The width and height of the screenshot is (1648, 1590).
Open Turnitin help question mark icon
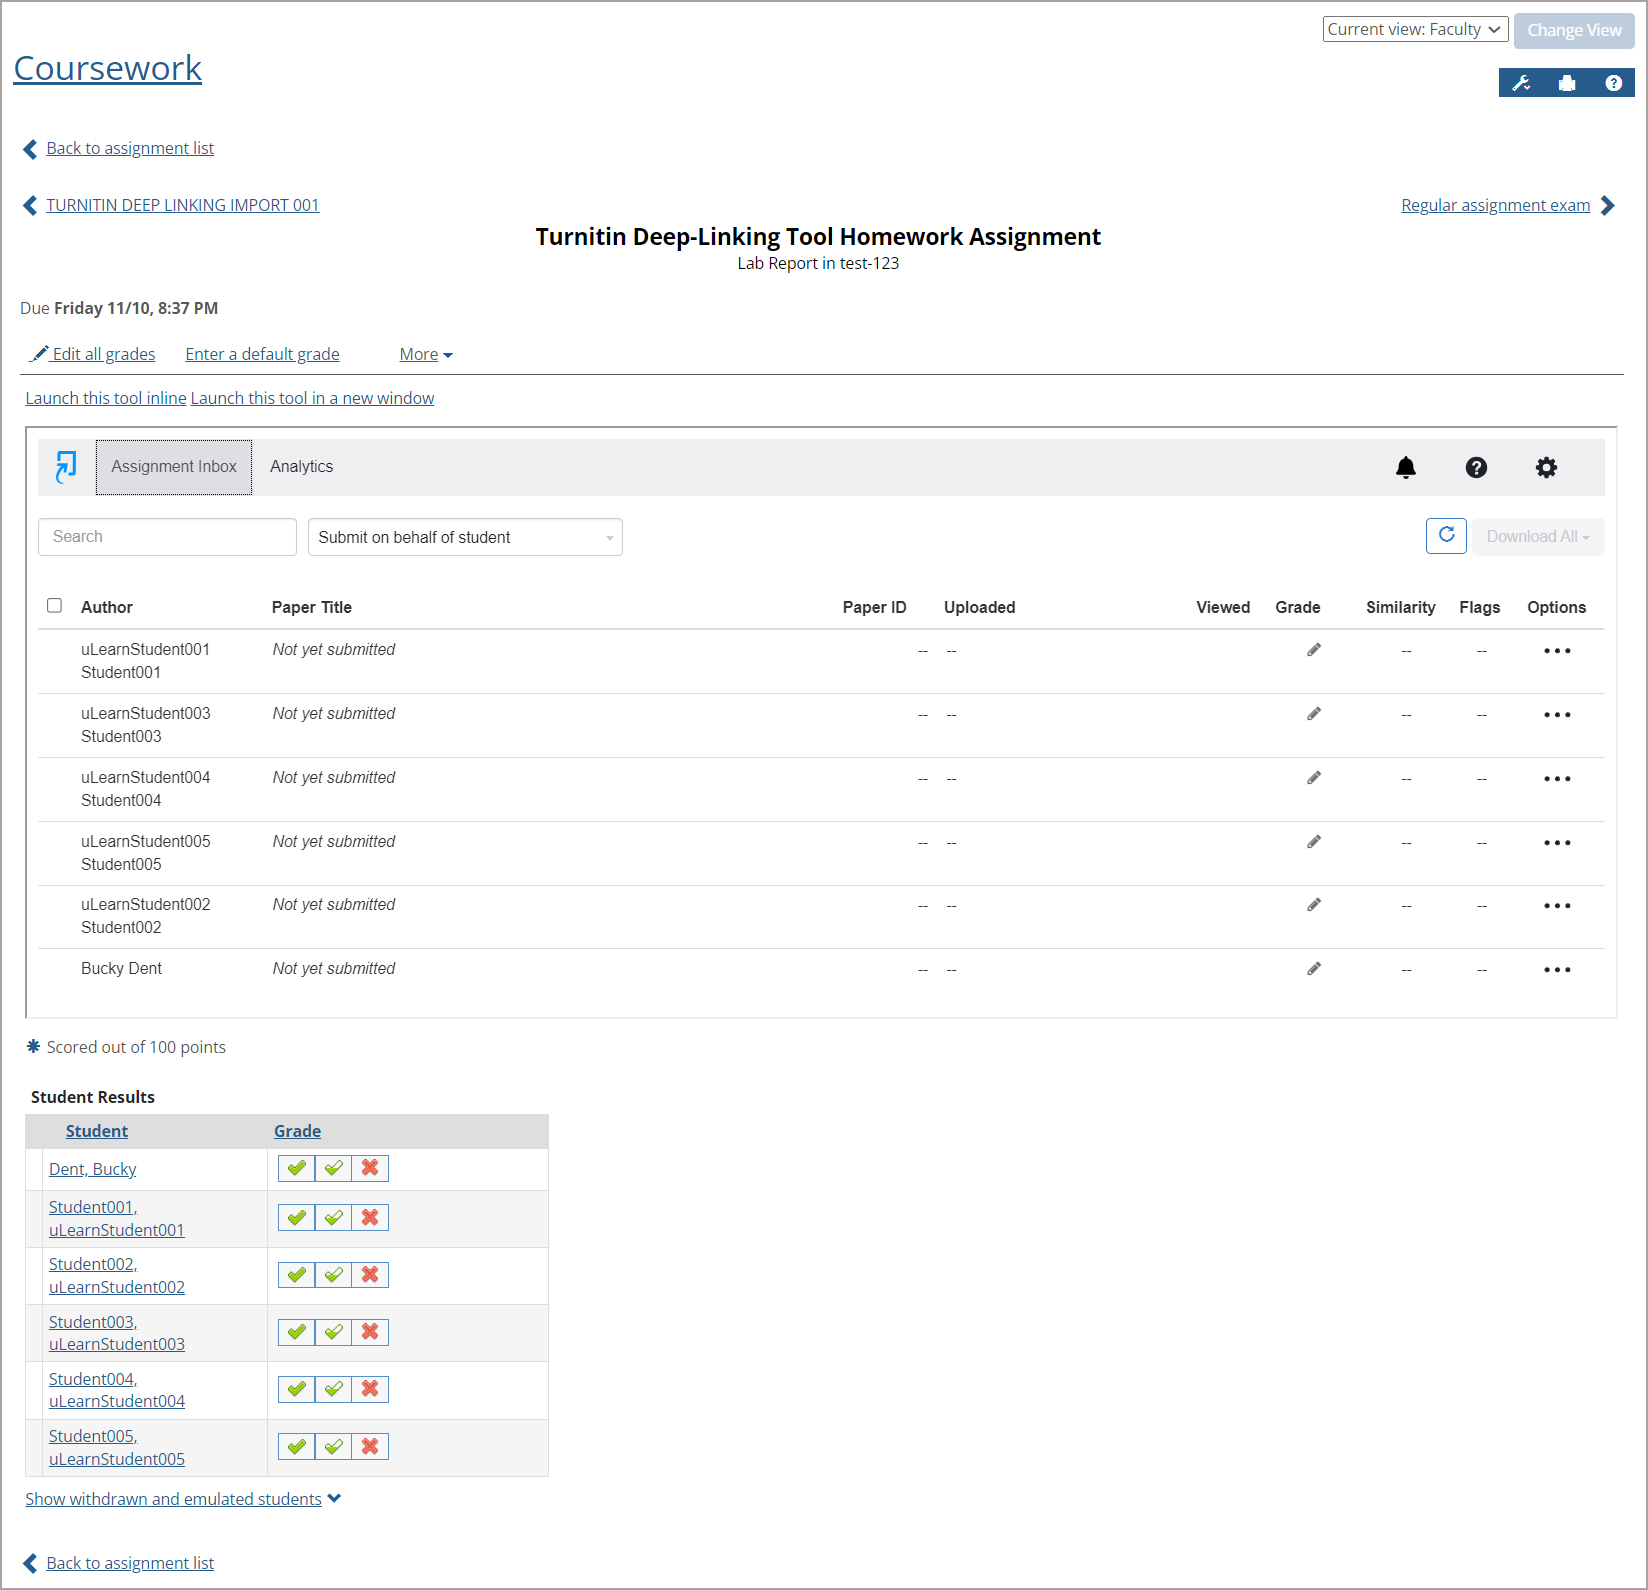pyautogui.click(x=1476, y=467)
